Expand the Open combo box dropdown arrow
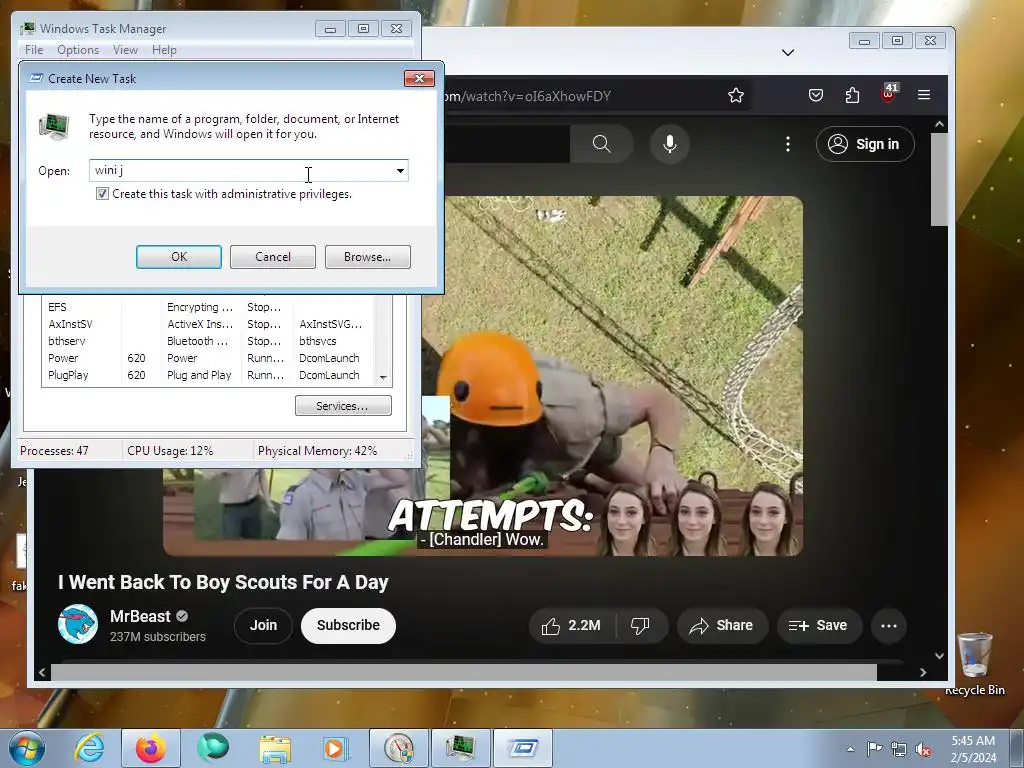1024x768 pixels. coord(400,170)
